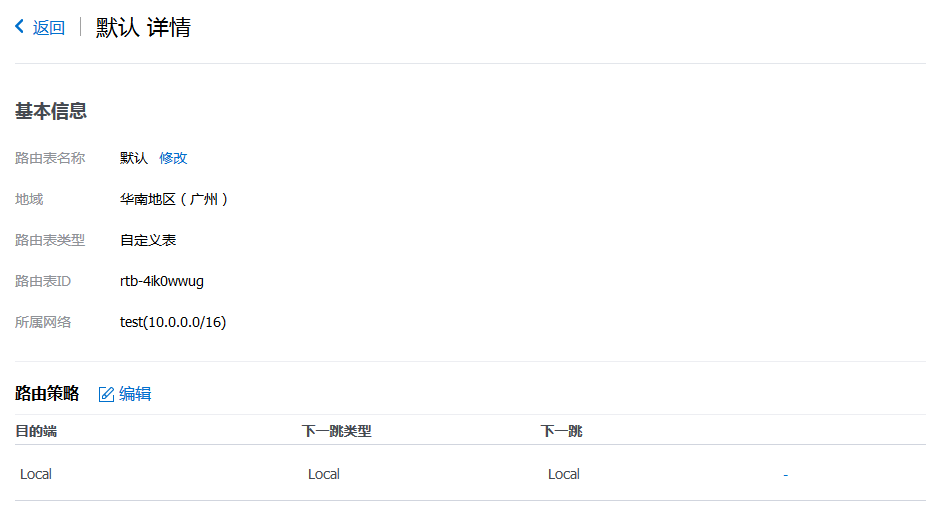This screenshot has width=926, height=513.
Task: Select Local in the 目的端 column
Action: click(36, 474)
